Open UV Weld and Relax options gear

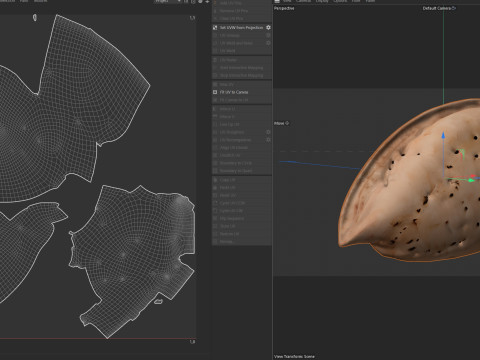click(x=268, y=43)
